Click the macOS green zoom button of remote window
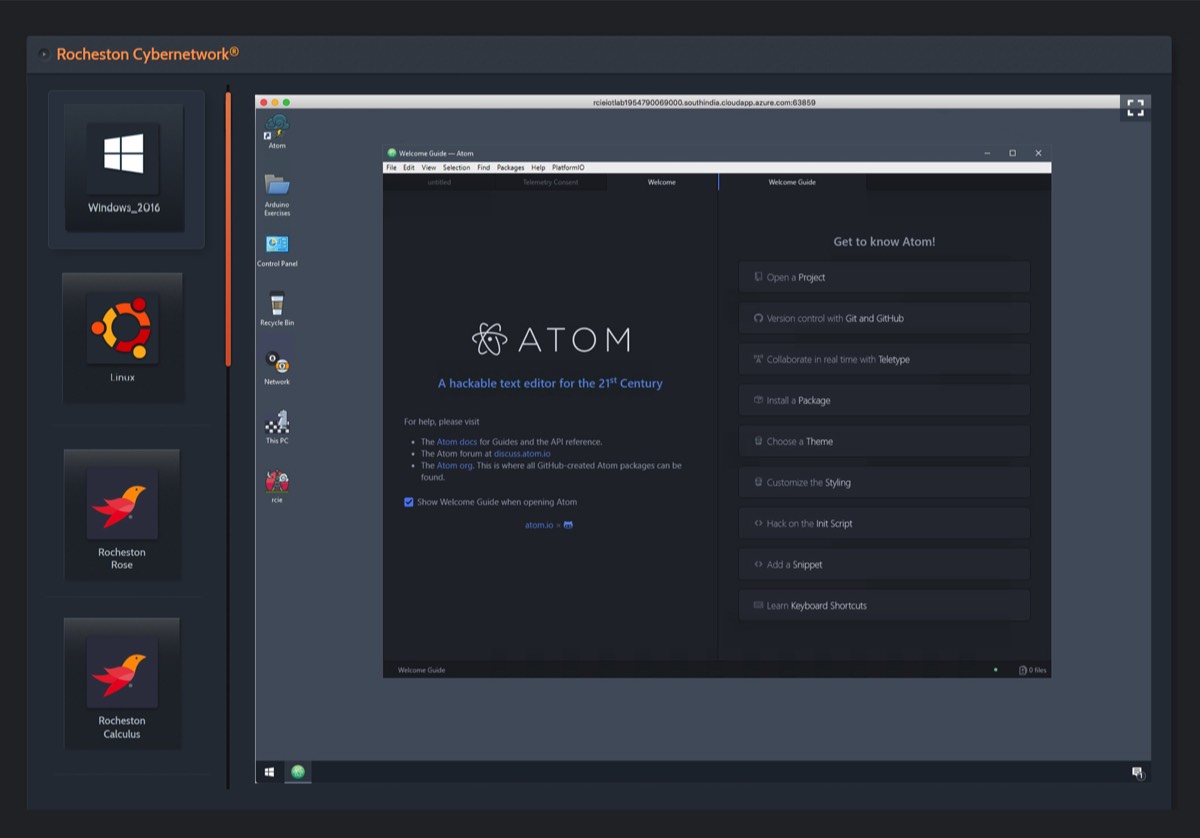Viewport: 1200px width, 838px height. coord(286,102)
